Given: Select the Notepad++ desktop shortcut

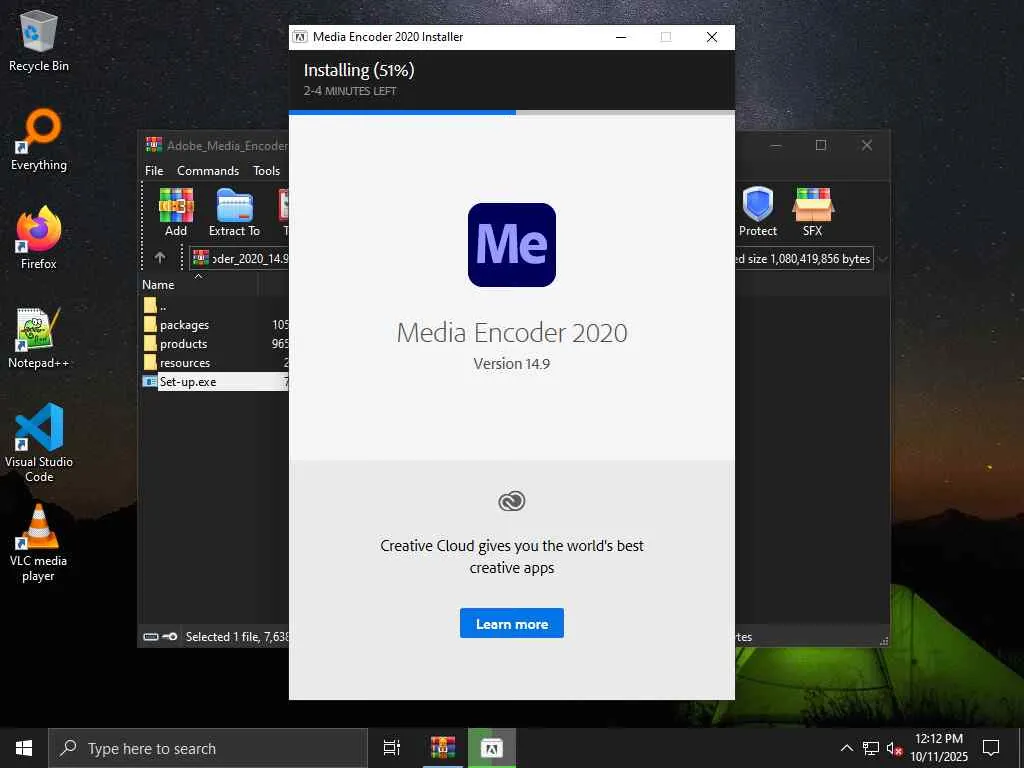Looking at the screenshot, I should [39, 338].
